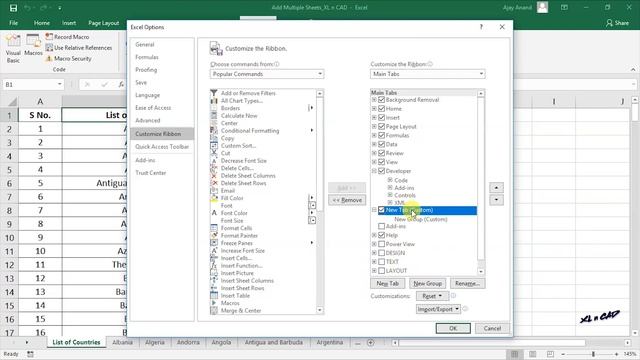
Task: Open the Name Box dropdown
Action: tap(60, 84)
